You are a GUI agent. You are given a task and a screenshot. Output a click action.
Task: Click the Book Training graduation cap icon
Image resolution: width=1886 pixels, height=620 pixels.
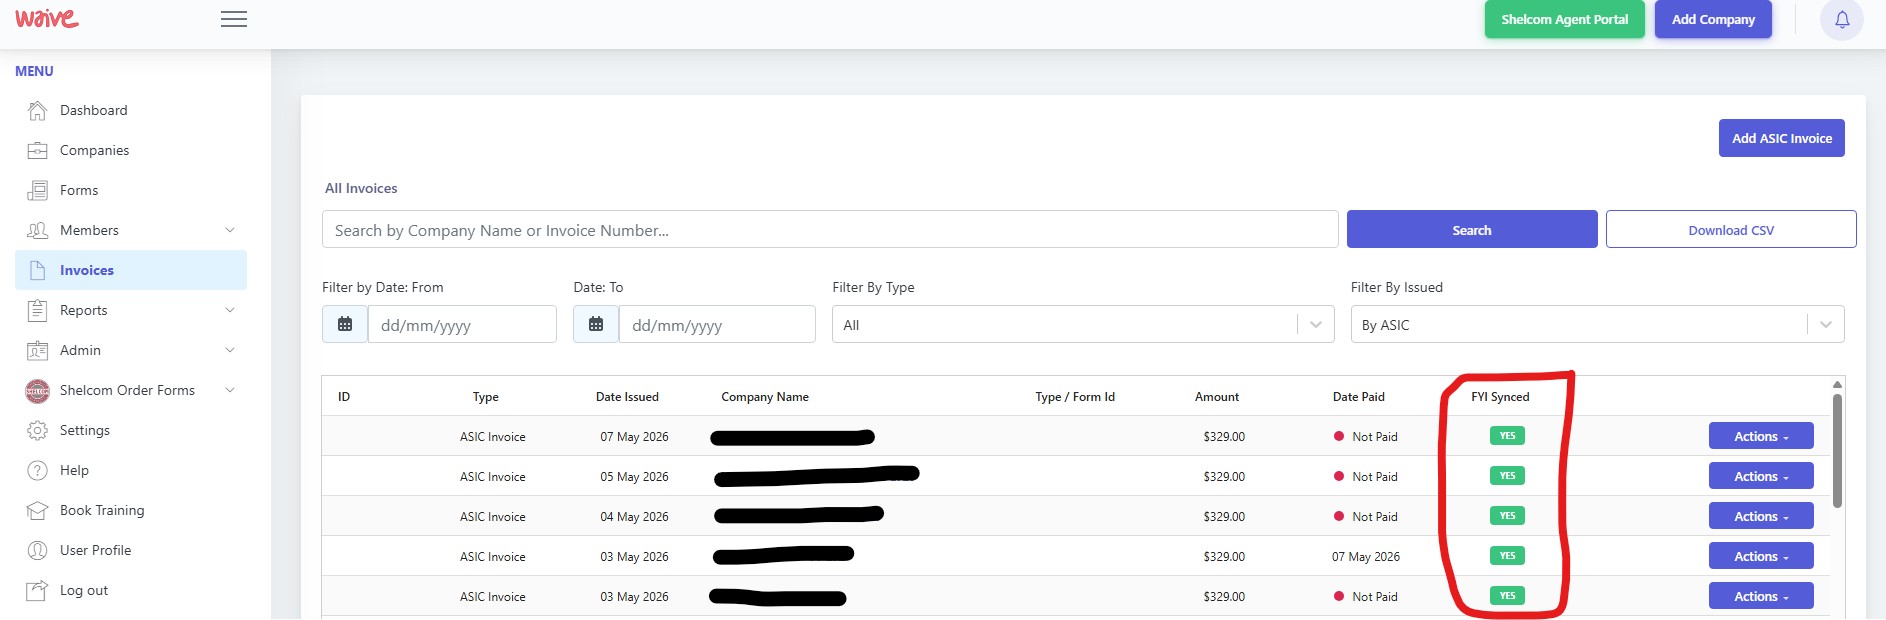tap(37, 510)
